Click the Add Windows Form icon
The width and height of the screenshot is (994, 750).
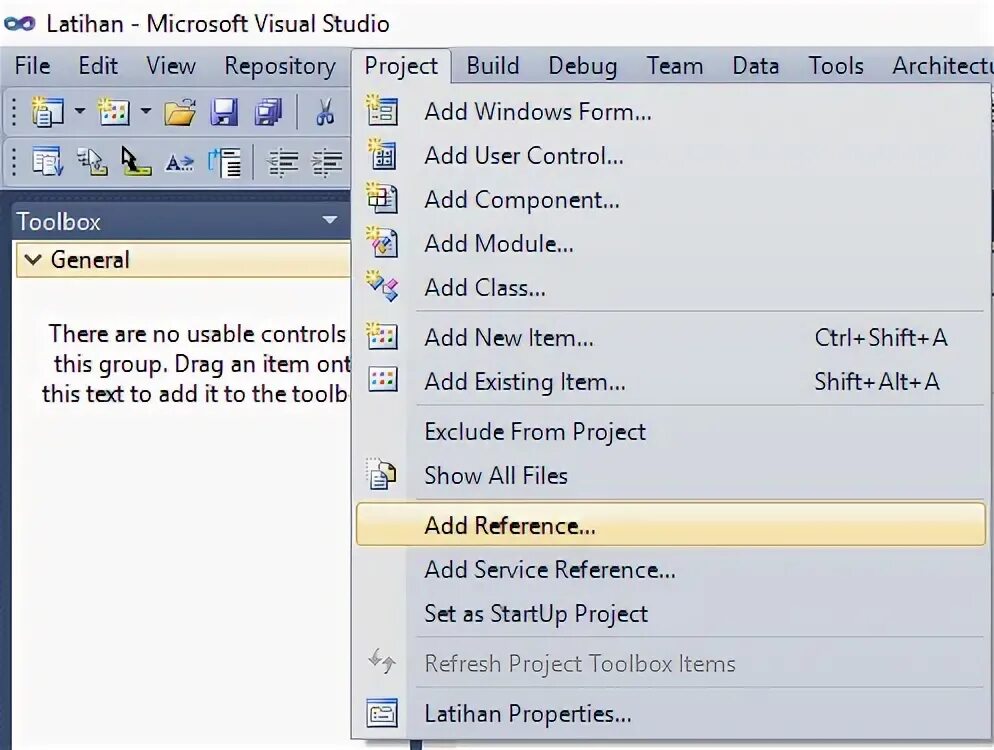point(382,110)
